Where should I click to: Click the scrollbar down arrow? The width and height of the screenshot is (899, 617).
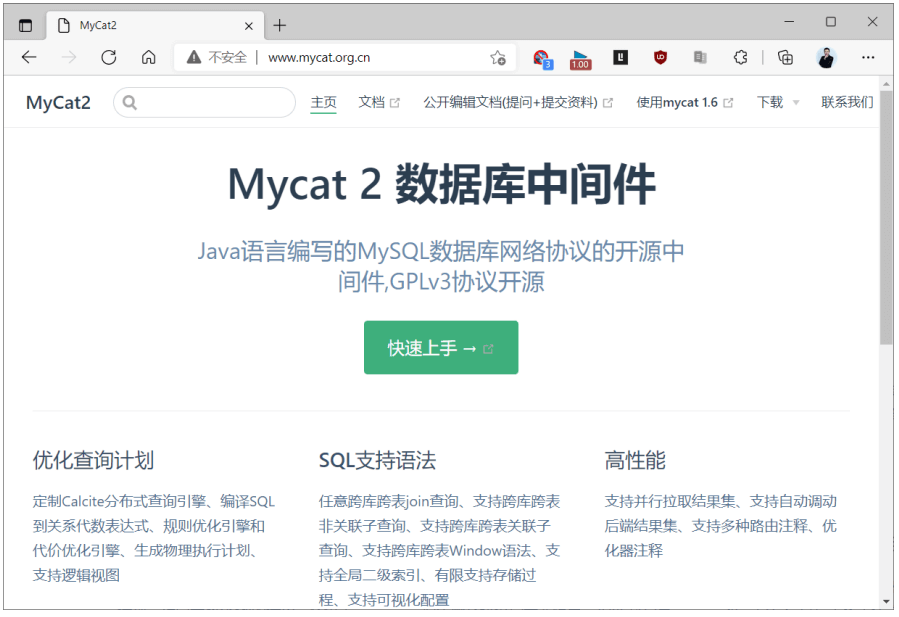coord(886,602)
